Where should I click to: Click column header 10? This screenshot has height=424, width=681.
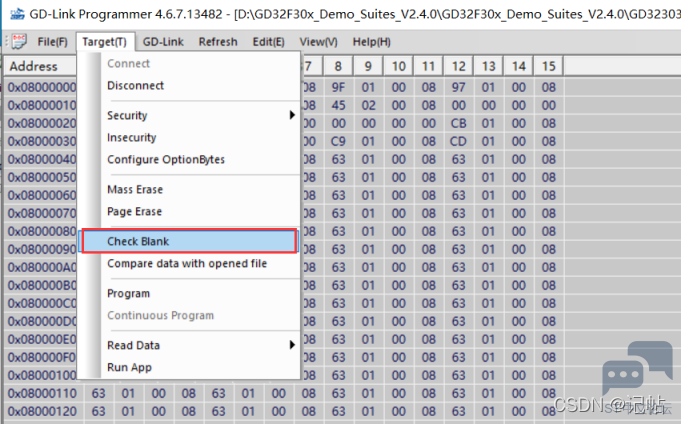pyautogui.click(x=398, y=66)
